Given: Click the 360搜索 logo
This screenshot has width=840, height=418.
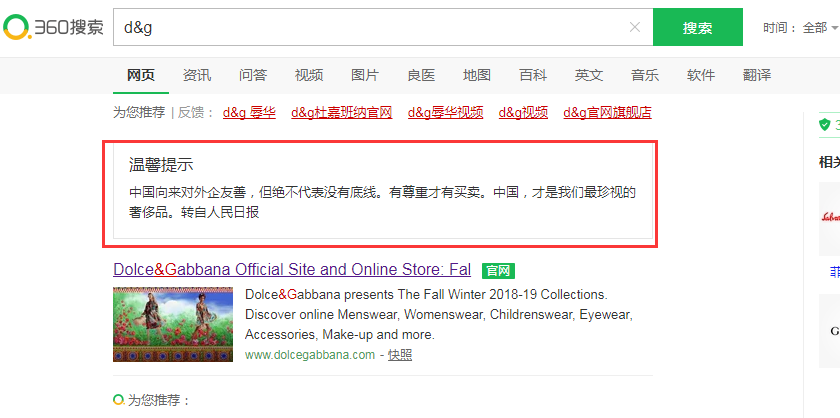Looking at the screenshot, I should [x=53, y=27].
